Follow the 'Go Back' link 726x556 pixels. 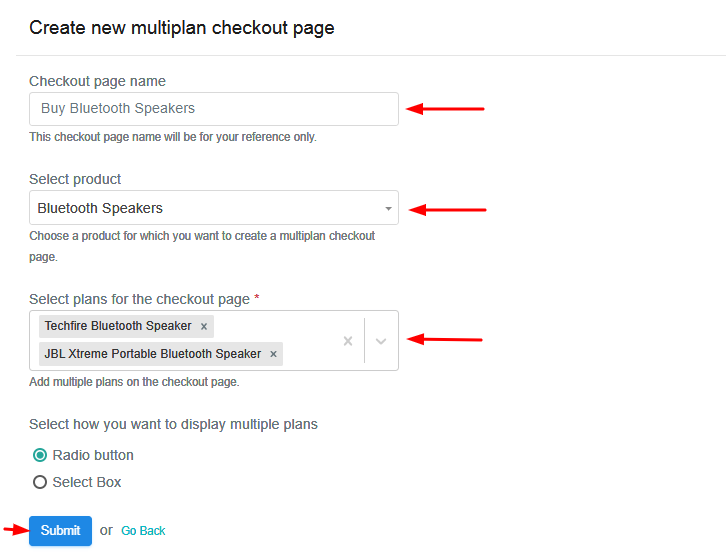(143, 531)
